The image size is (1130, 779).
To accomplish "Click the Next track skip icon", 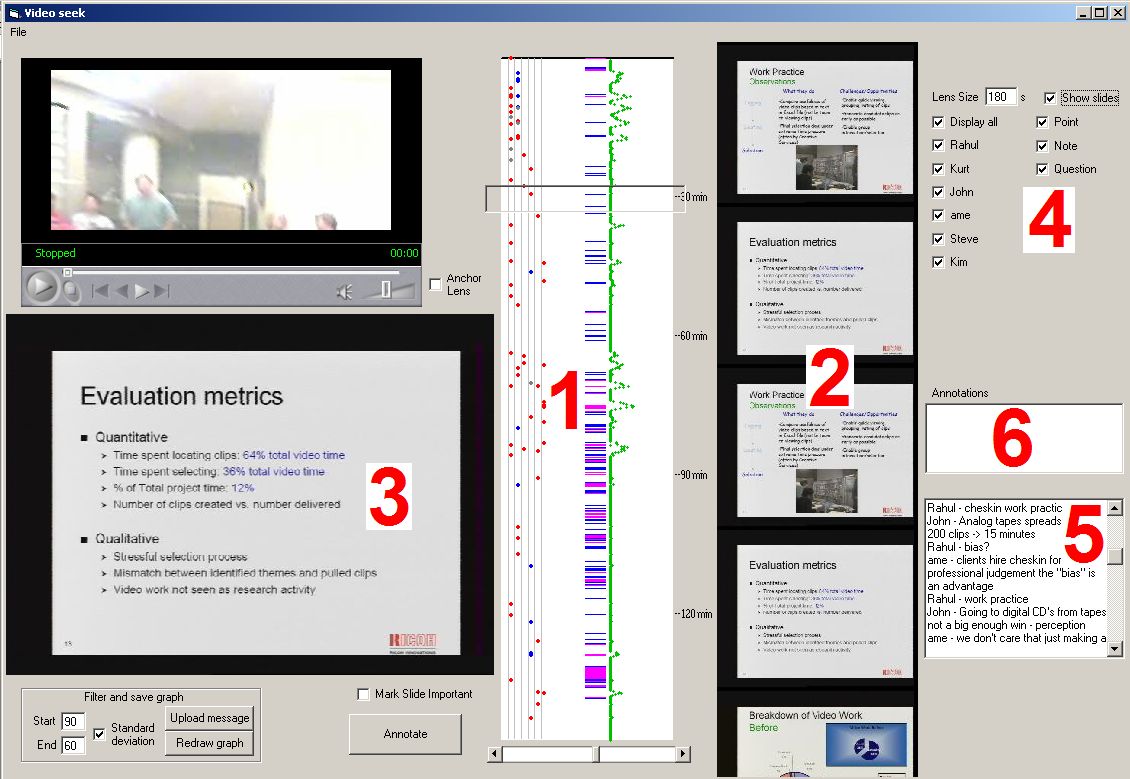I will 161,291.
